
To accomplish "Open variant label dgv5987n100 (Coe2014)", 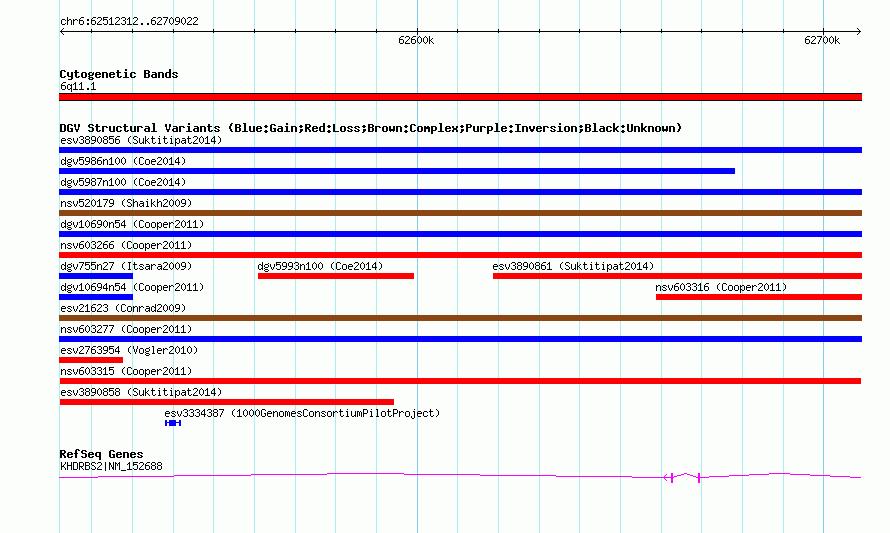I will (x=123, y=182).
